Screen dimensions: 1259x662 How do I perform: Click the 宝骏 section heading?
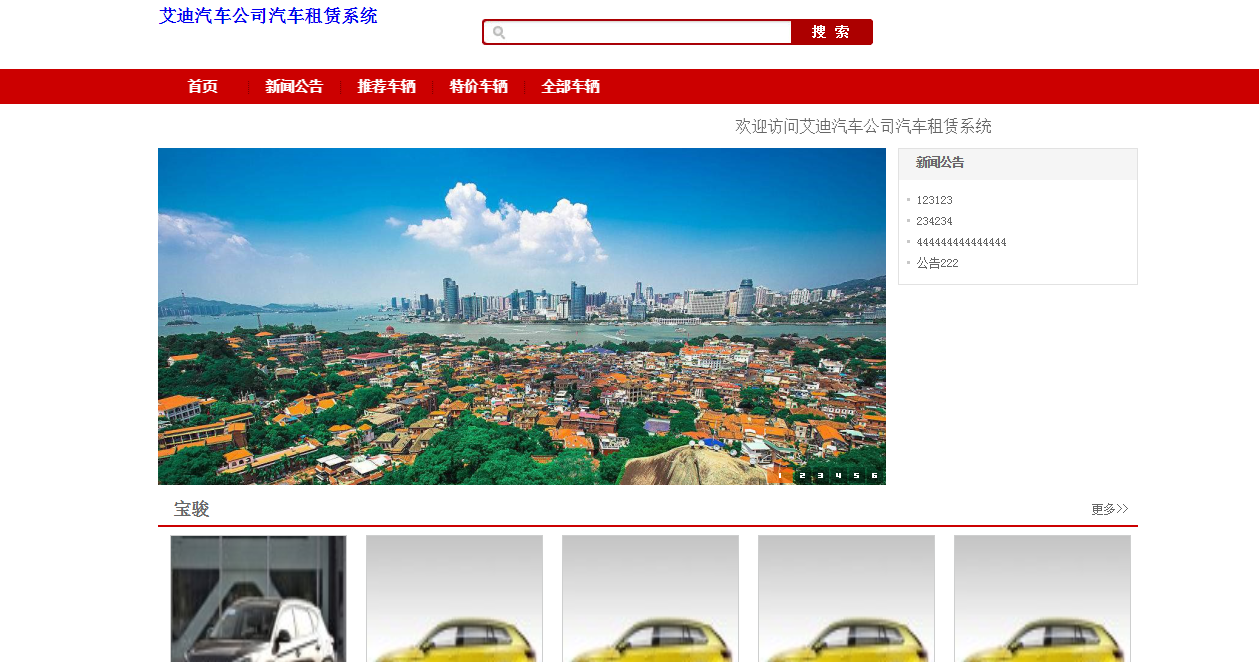pyautogui.click(x=191, y=509)
